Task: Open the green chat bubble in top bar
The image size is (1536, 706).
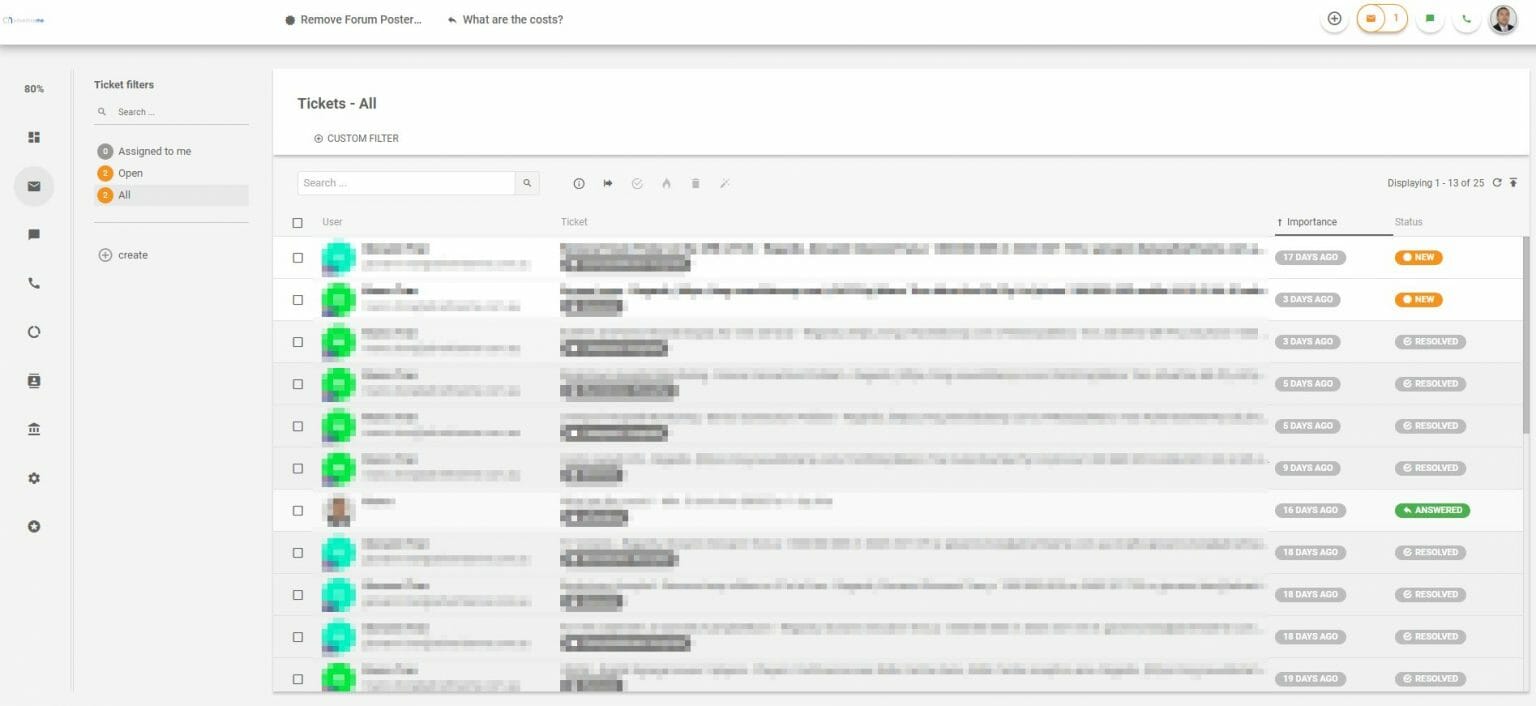Action: tap(1430, 18)
